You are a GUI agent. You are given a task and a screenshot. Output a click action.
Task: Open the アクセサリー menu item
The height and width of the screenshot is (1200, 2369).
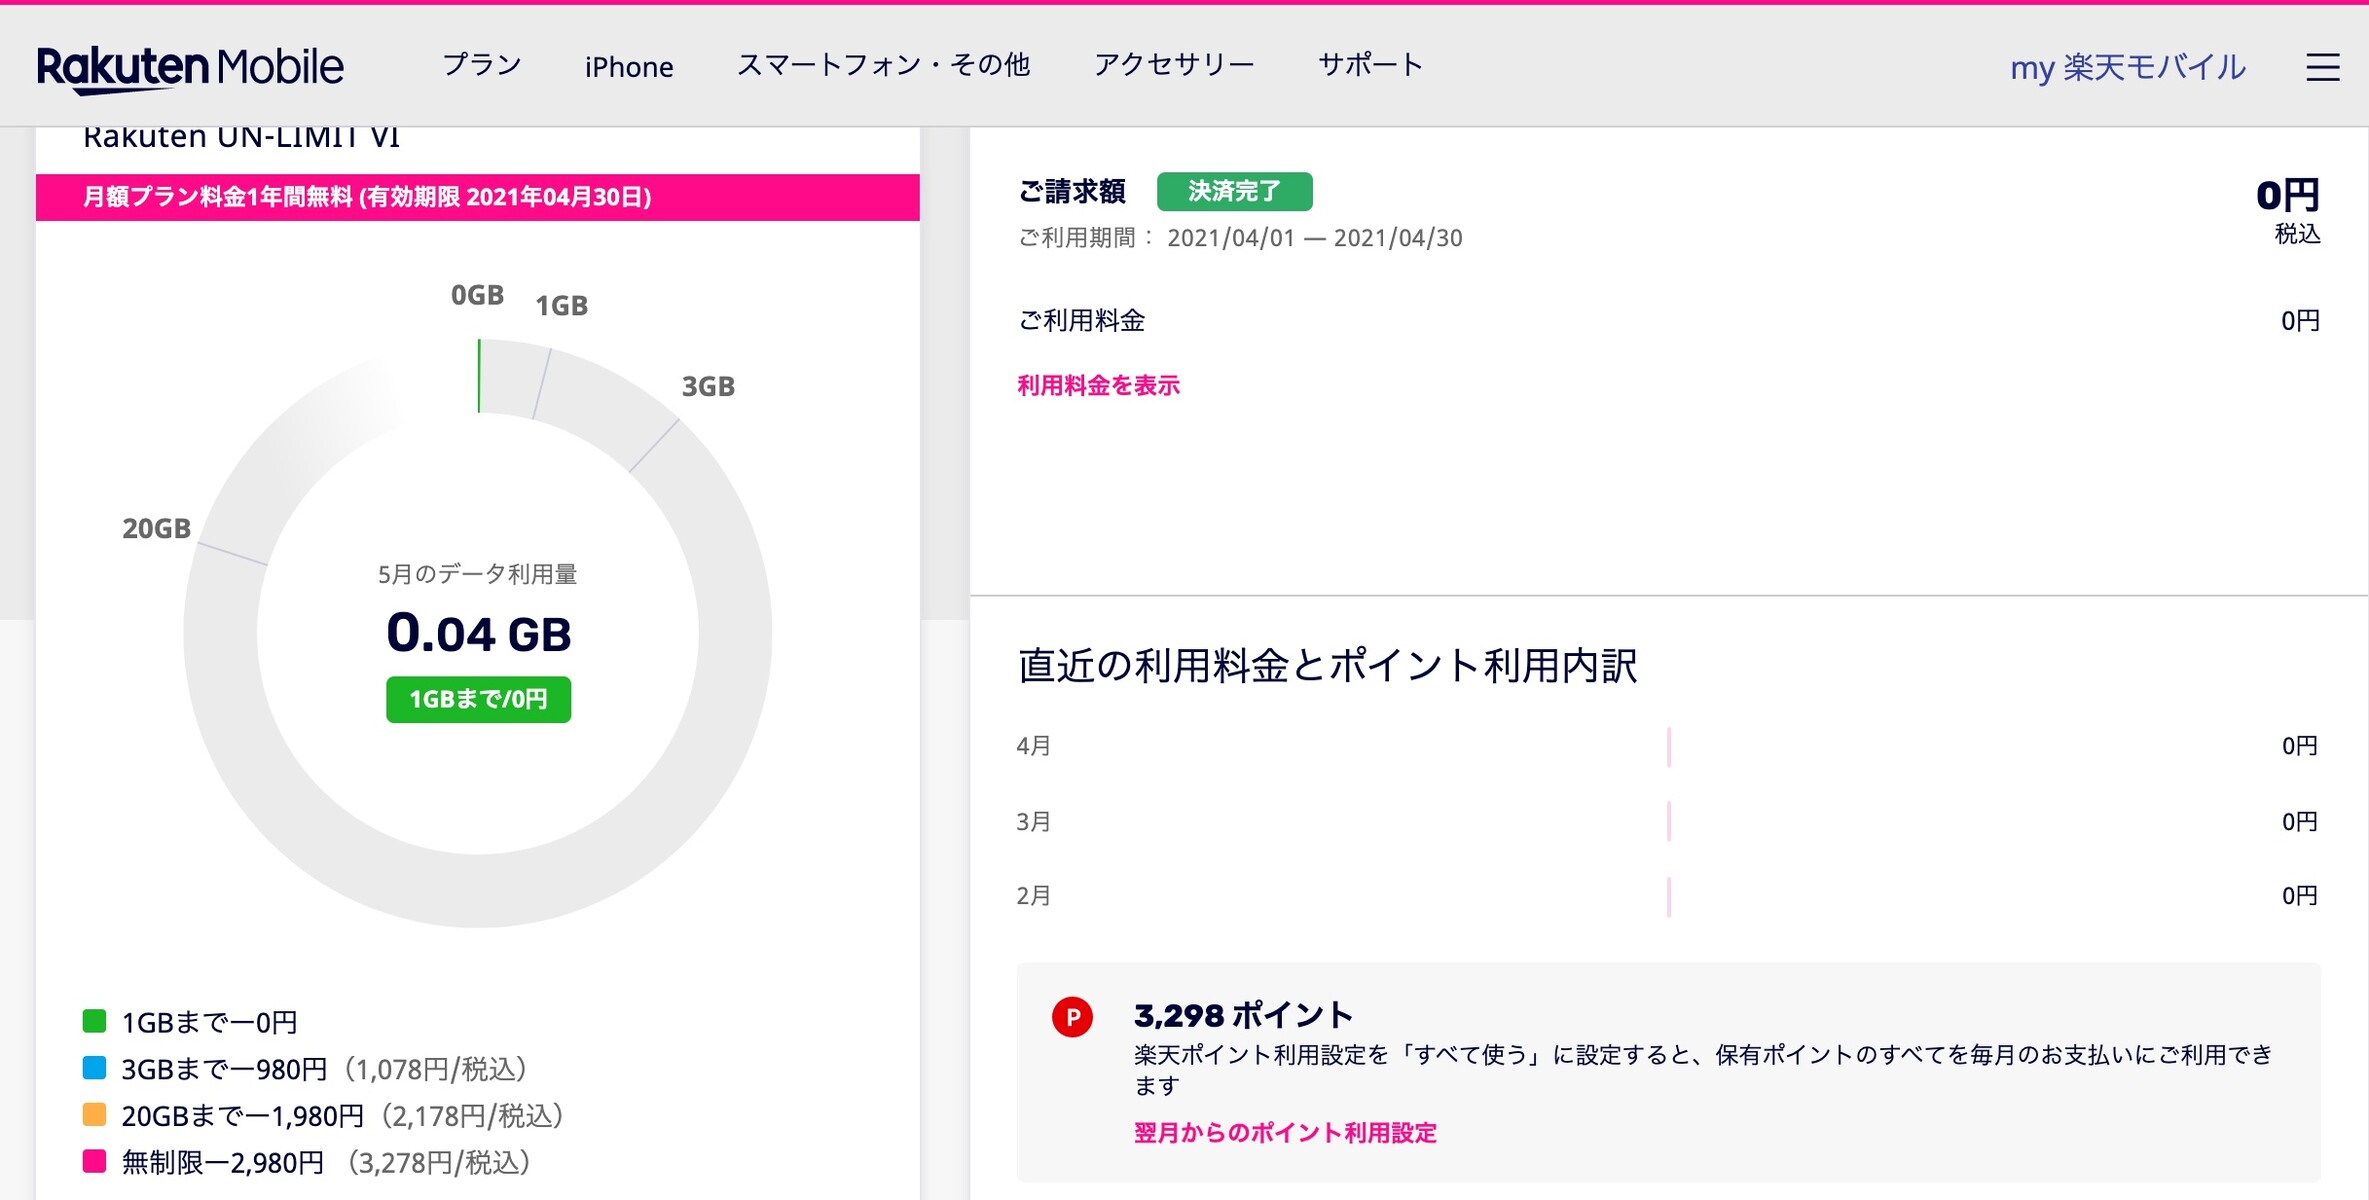tap(1174, 66)
